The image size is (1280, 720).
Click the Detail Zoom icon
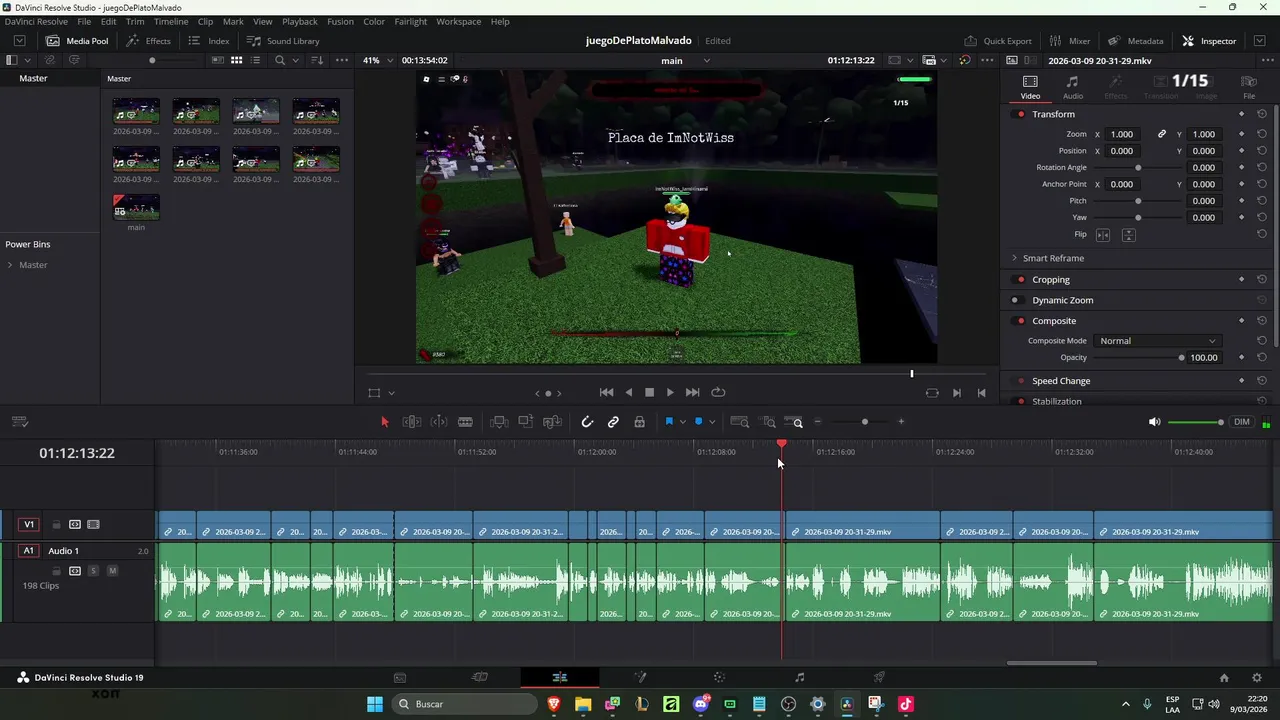point(768,422)
